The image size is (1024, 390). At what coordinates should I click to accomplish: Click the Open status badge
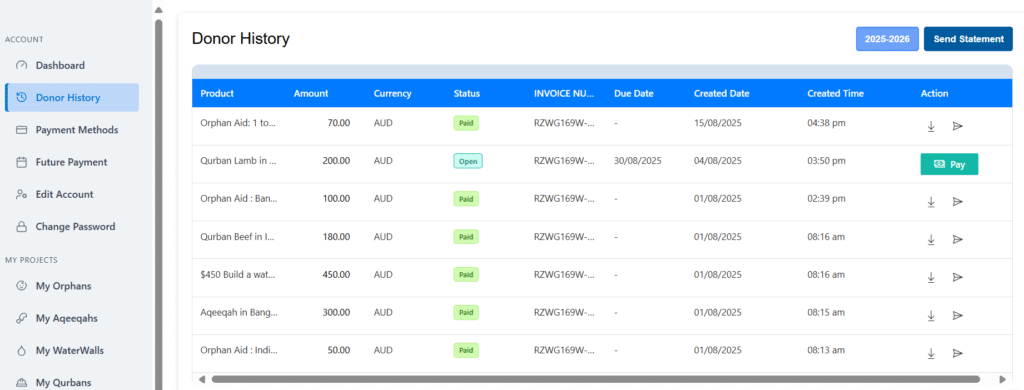(468, 161)
